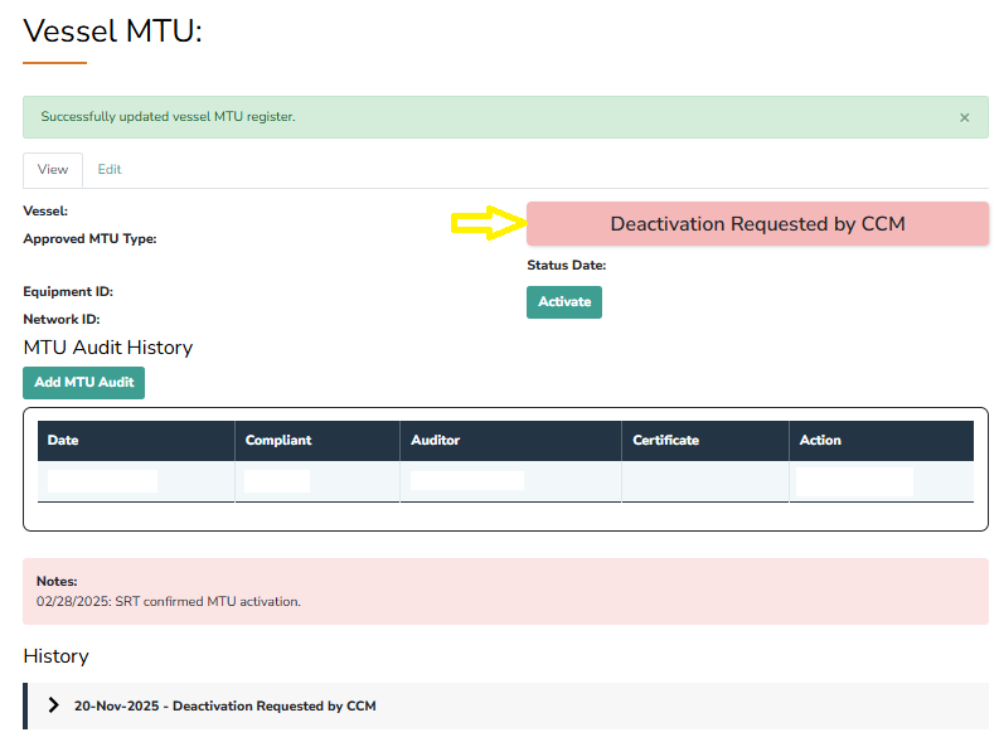Click the 'Vessel MTU:' page title
The width and height of the screenshot is (999, 738).
coord(113,31)
